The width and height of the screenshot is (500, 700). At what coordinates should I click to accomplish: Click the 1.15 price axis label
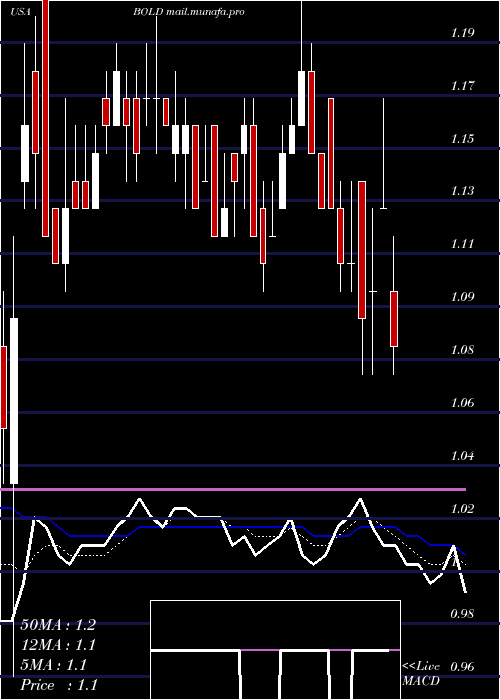pyautogui.click(x=462, y=138)
